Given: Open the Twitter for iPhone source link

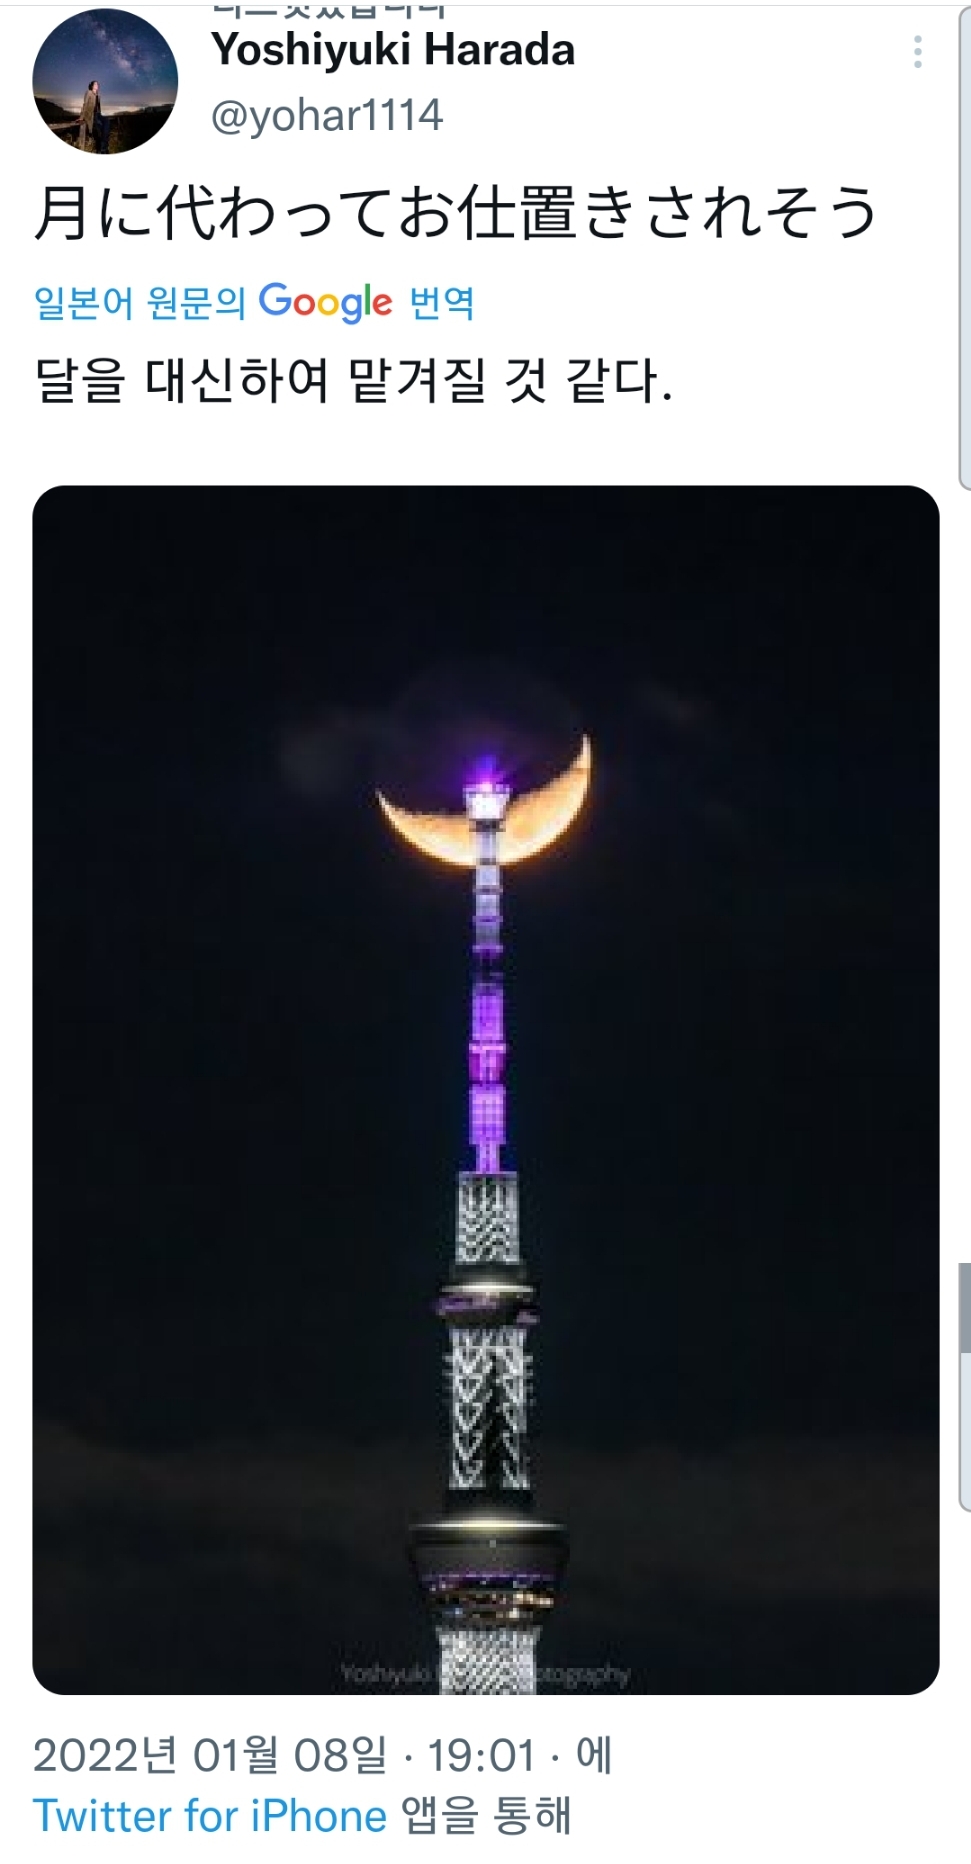Looking at the screenshot, I should click(x=210, y=1816).
